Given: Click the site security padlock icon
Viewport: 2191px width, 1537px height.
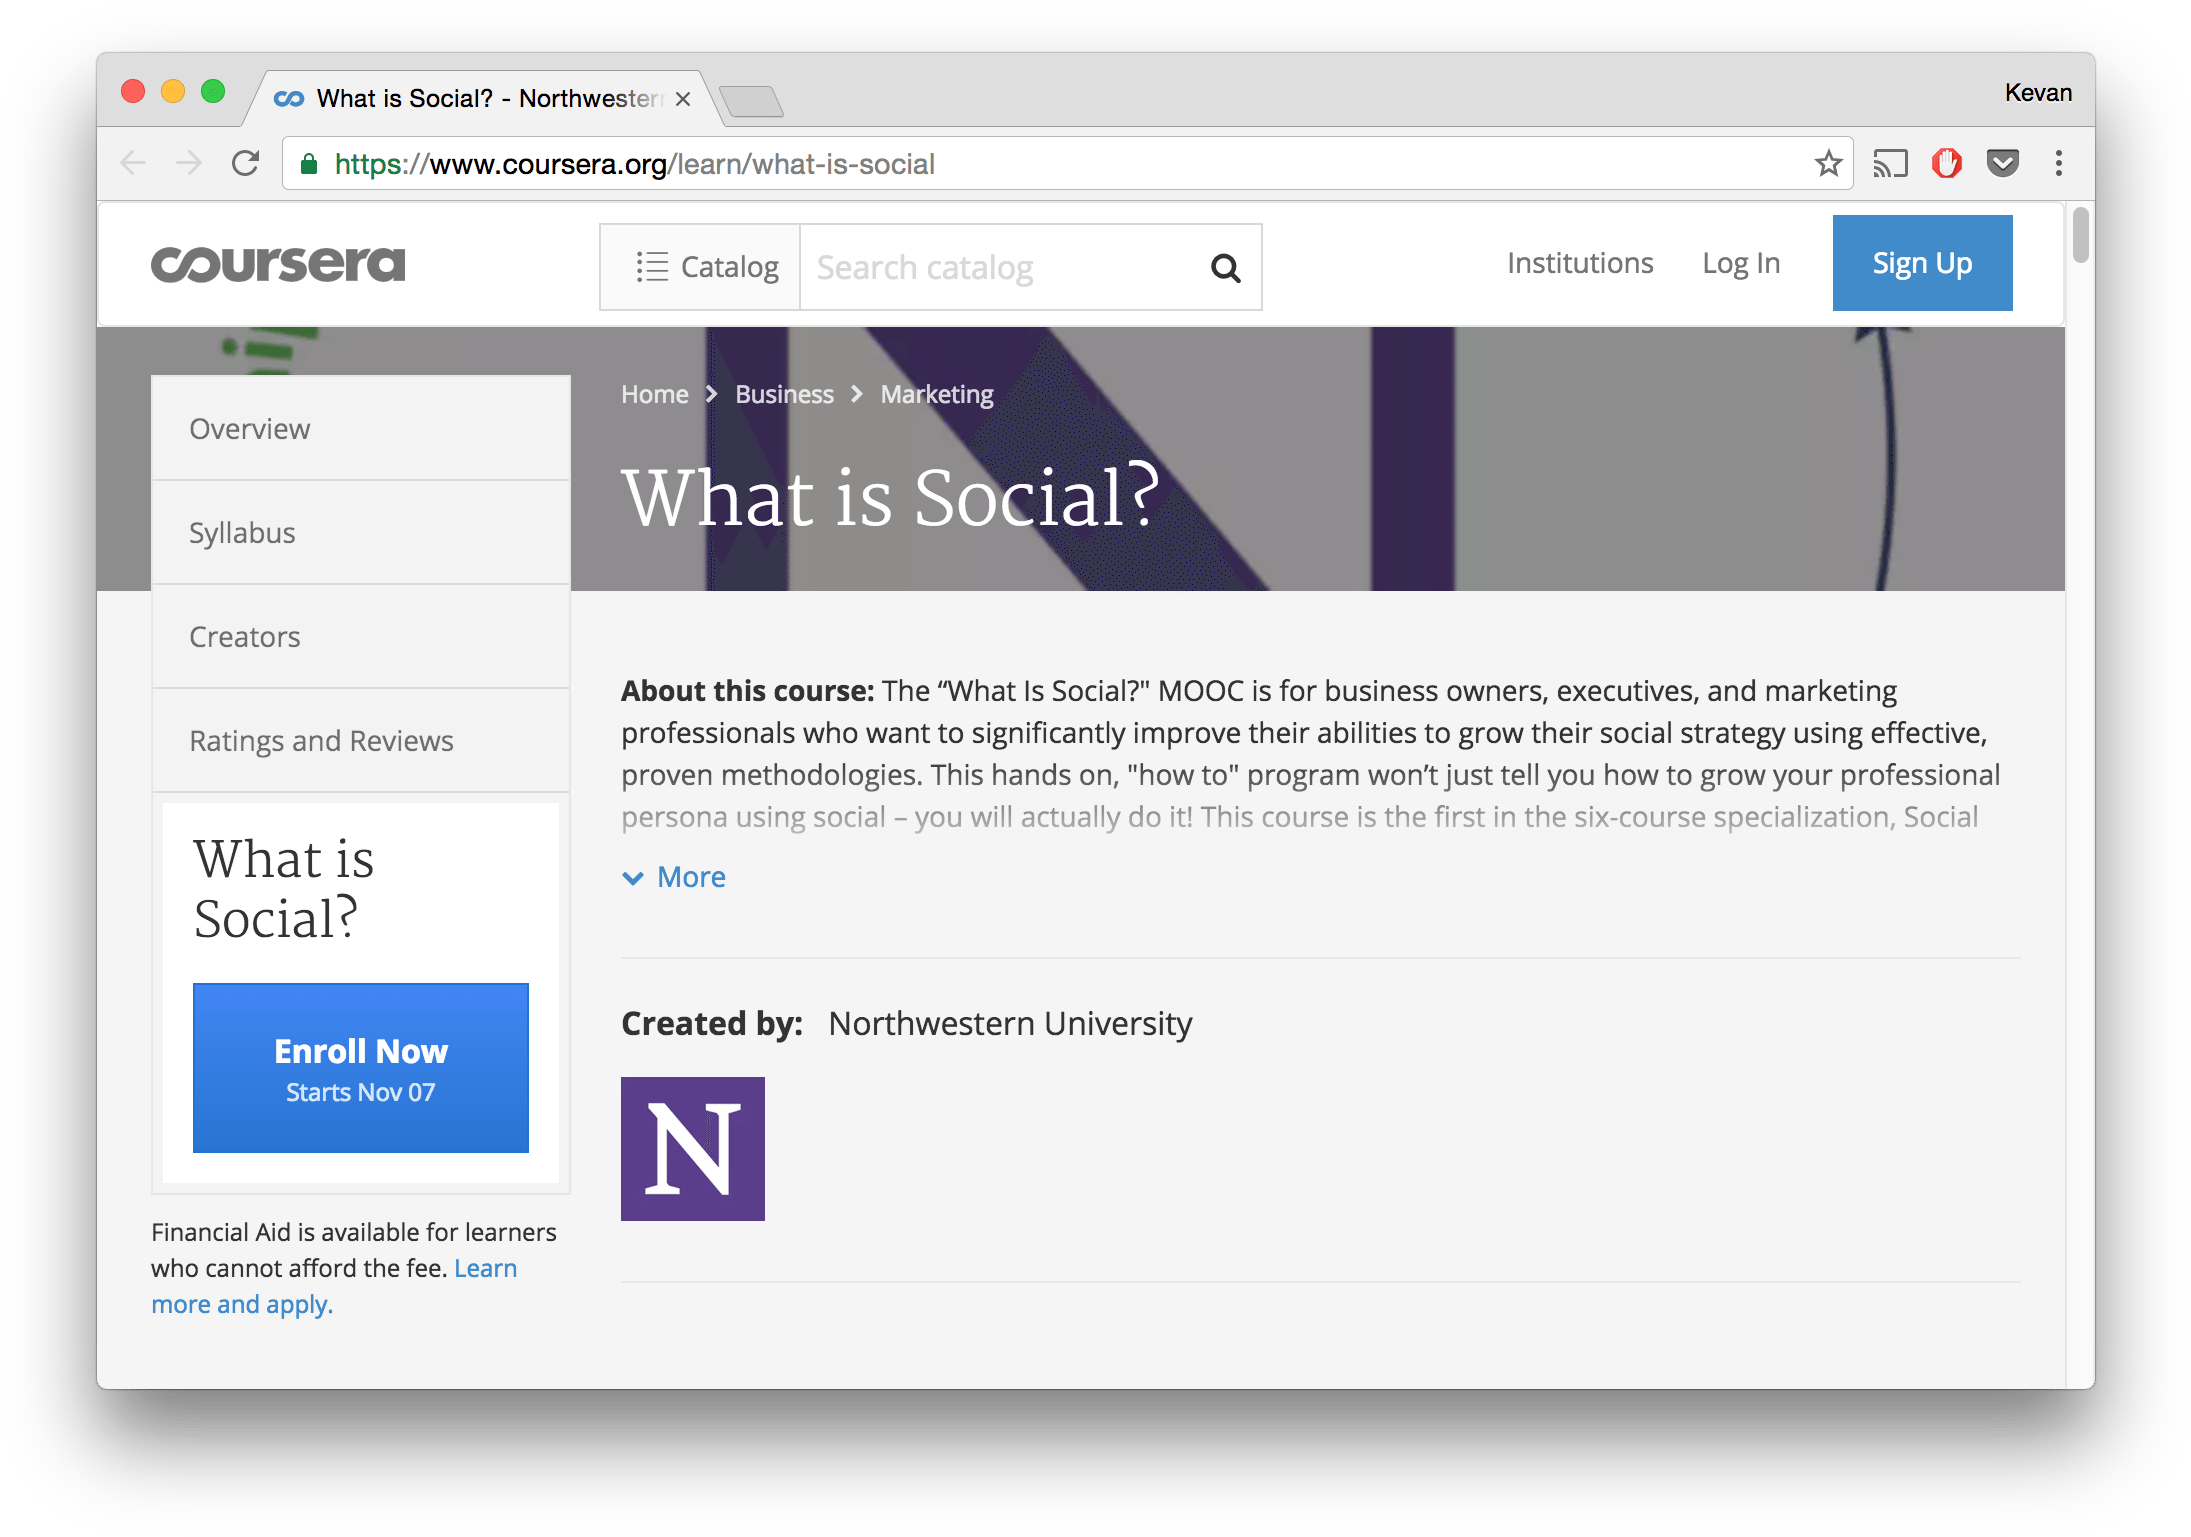Looking at the screenshot, I should click(309, 163).
